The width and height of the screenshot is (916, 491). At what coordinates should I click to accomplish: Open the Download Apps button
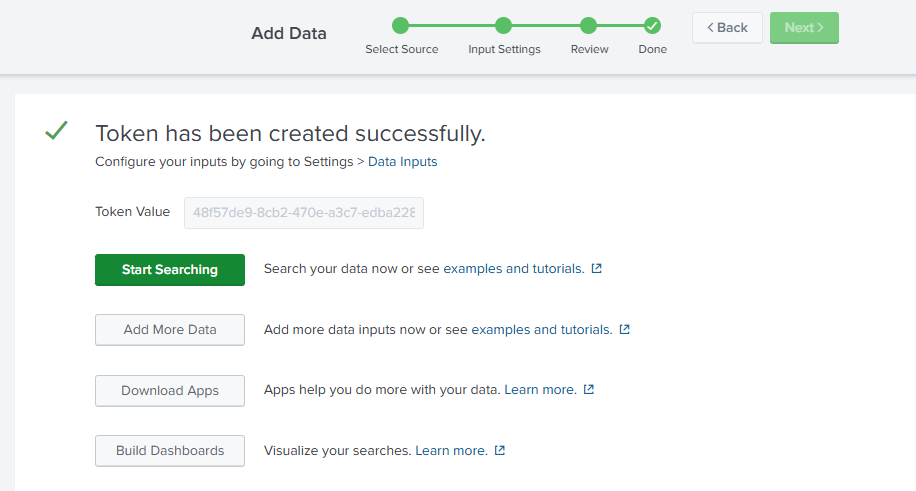[x=170, y=390]
